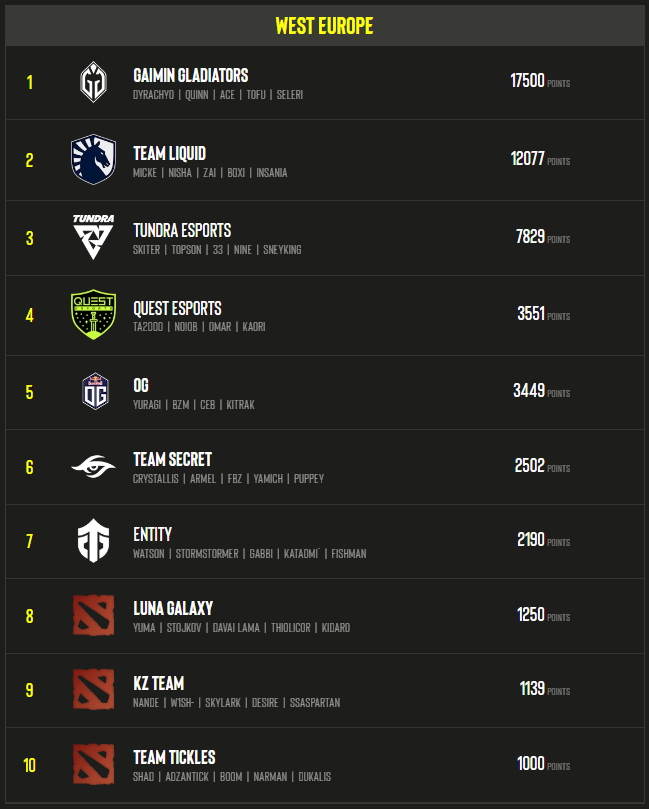Click the Team Liquid name
The width and height of the screenshot is (649, 809).
(x=169, y=153)
